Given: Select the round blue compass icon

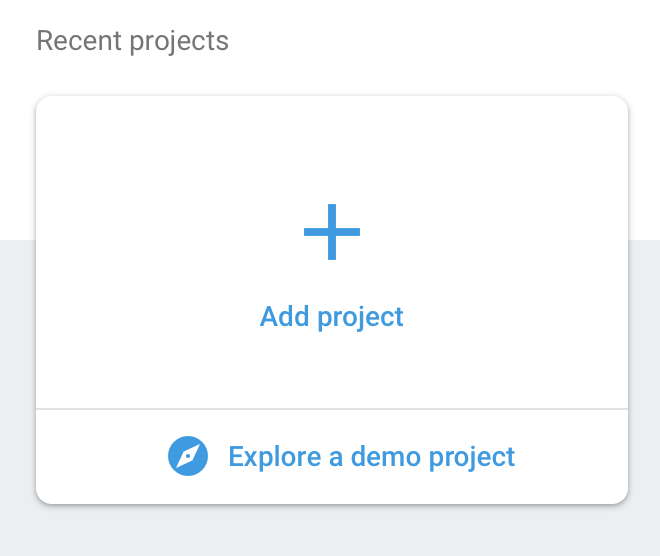Looking at the screenshot, I should click(x=188, y=457).
